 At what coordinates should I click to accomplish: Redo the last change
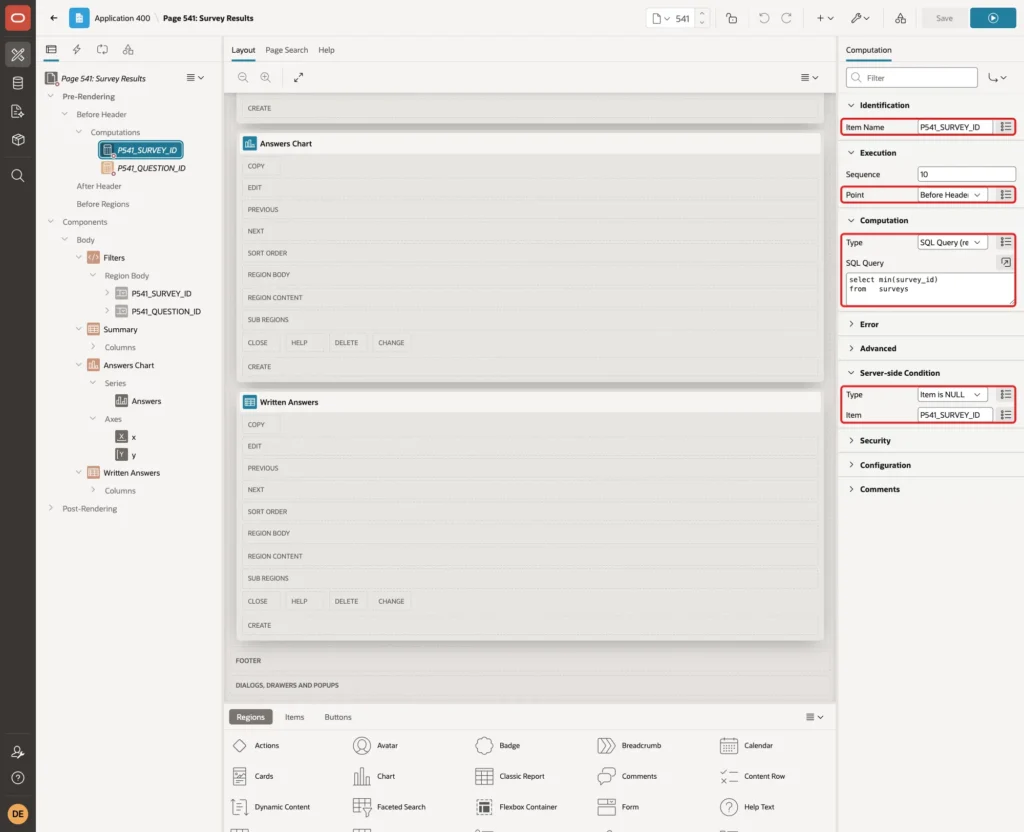pyautogui.click(x=786, y=18)
